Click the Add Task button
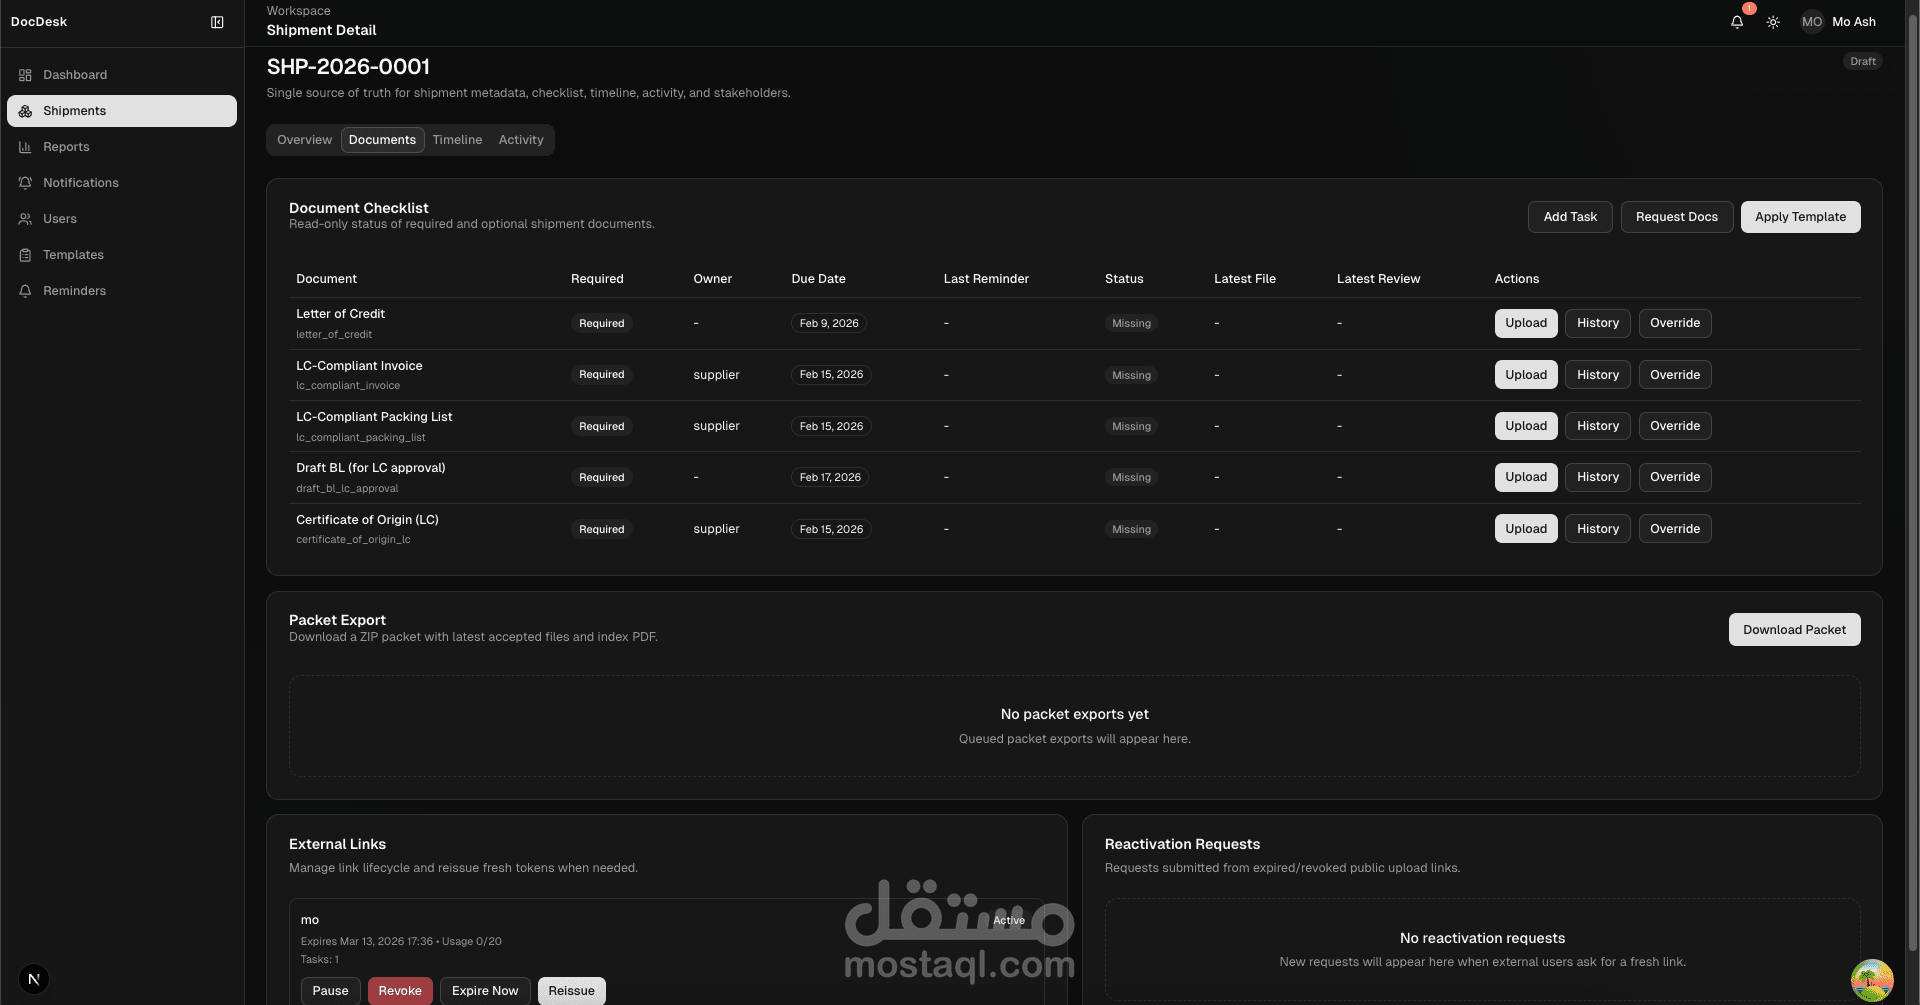The image size is (1920, 1005). click(x=1570, y=217)
